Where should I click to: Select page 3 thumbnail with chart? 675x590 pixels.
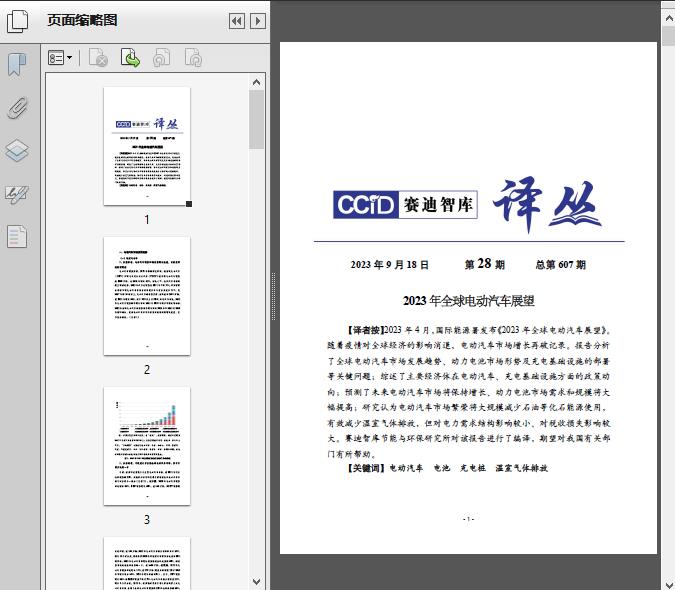click(147, 446)
